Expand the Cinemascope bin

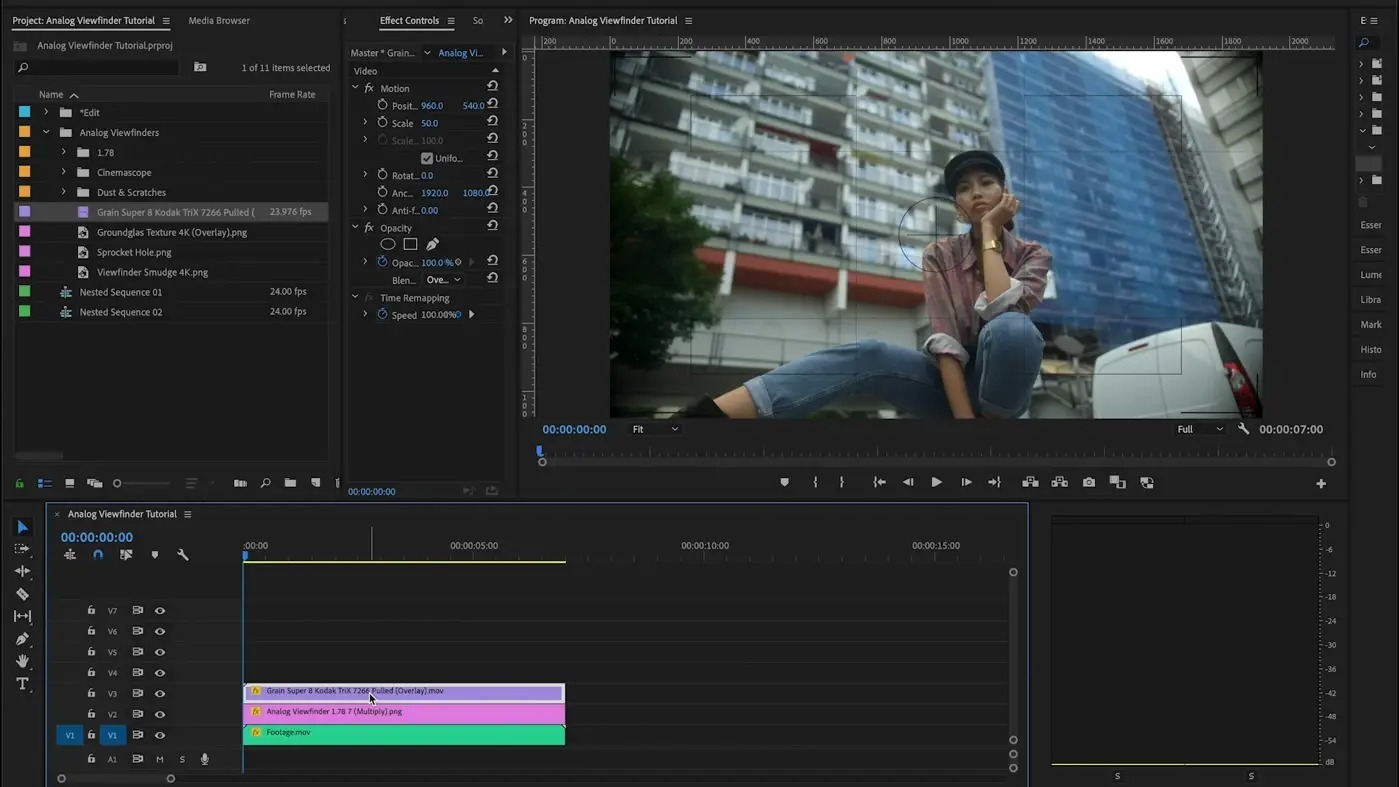[x=64, y=172]
